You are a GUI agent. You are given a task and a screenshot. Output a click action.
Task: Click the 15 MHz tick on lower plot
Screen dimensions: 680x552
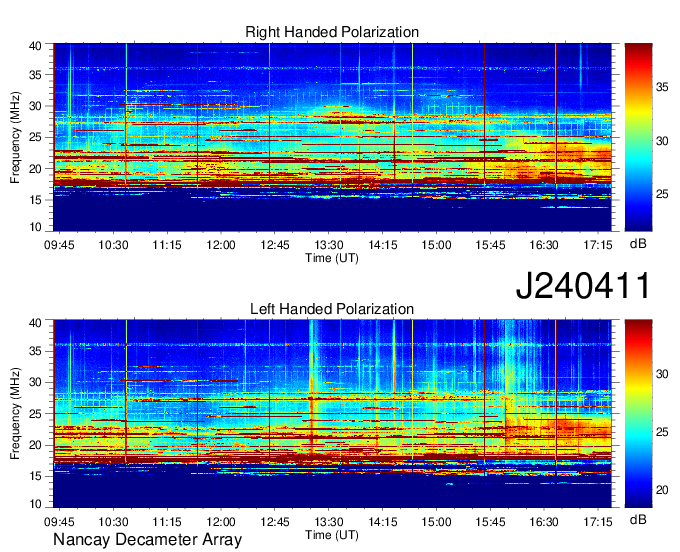point(36,476)
